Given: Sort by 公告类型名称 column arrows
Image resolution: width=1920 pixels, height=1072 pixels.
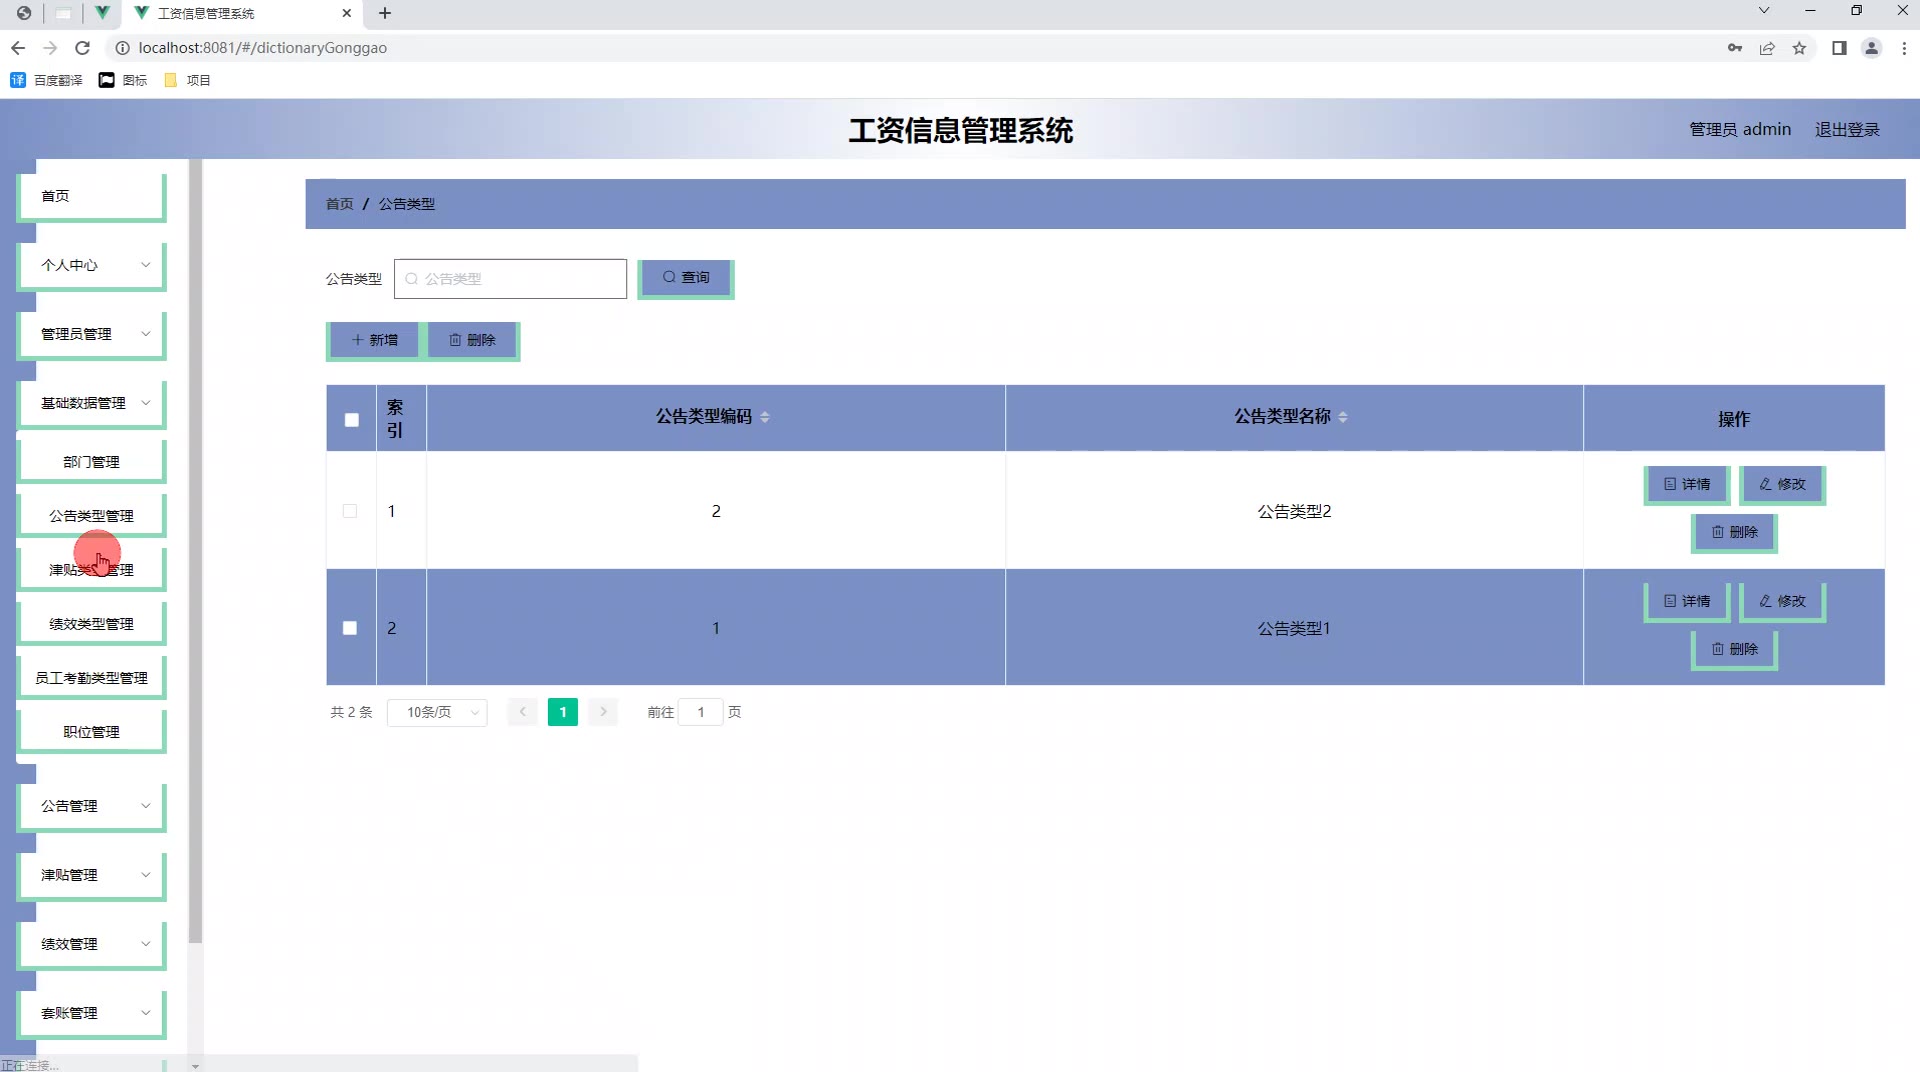Looking at the screenshot, I should pos(1343,417).
